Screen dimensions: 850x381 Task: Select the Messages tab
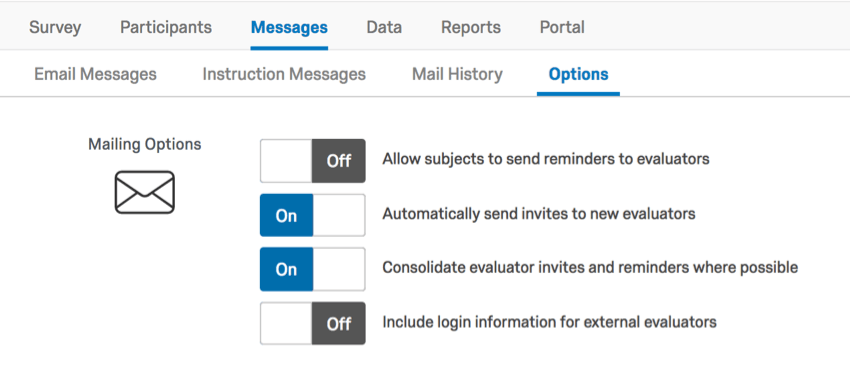[x=289, y=27]
